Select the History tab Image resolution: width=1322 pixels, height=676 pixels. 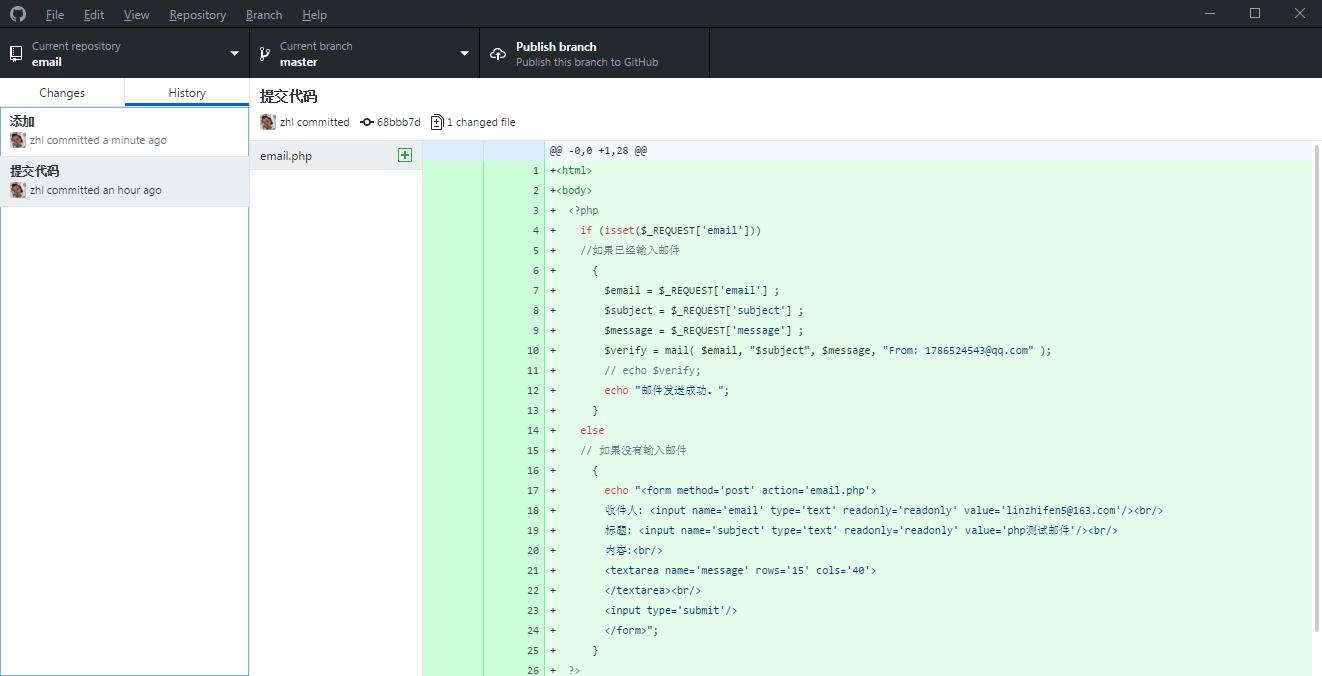187,93
